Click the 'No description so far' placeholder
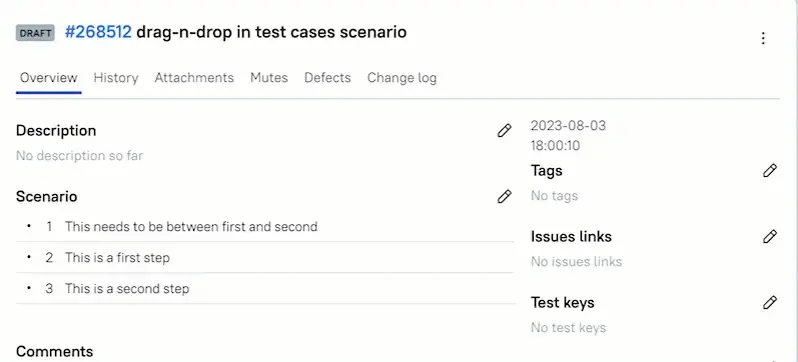This screenshot has width=798, height=362. point(79,155)
